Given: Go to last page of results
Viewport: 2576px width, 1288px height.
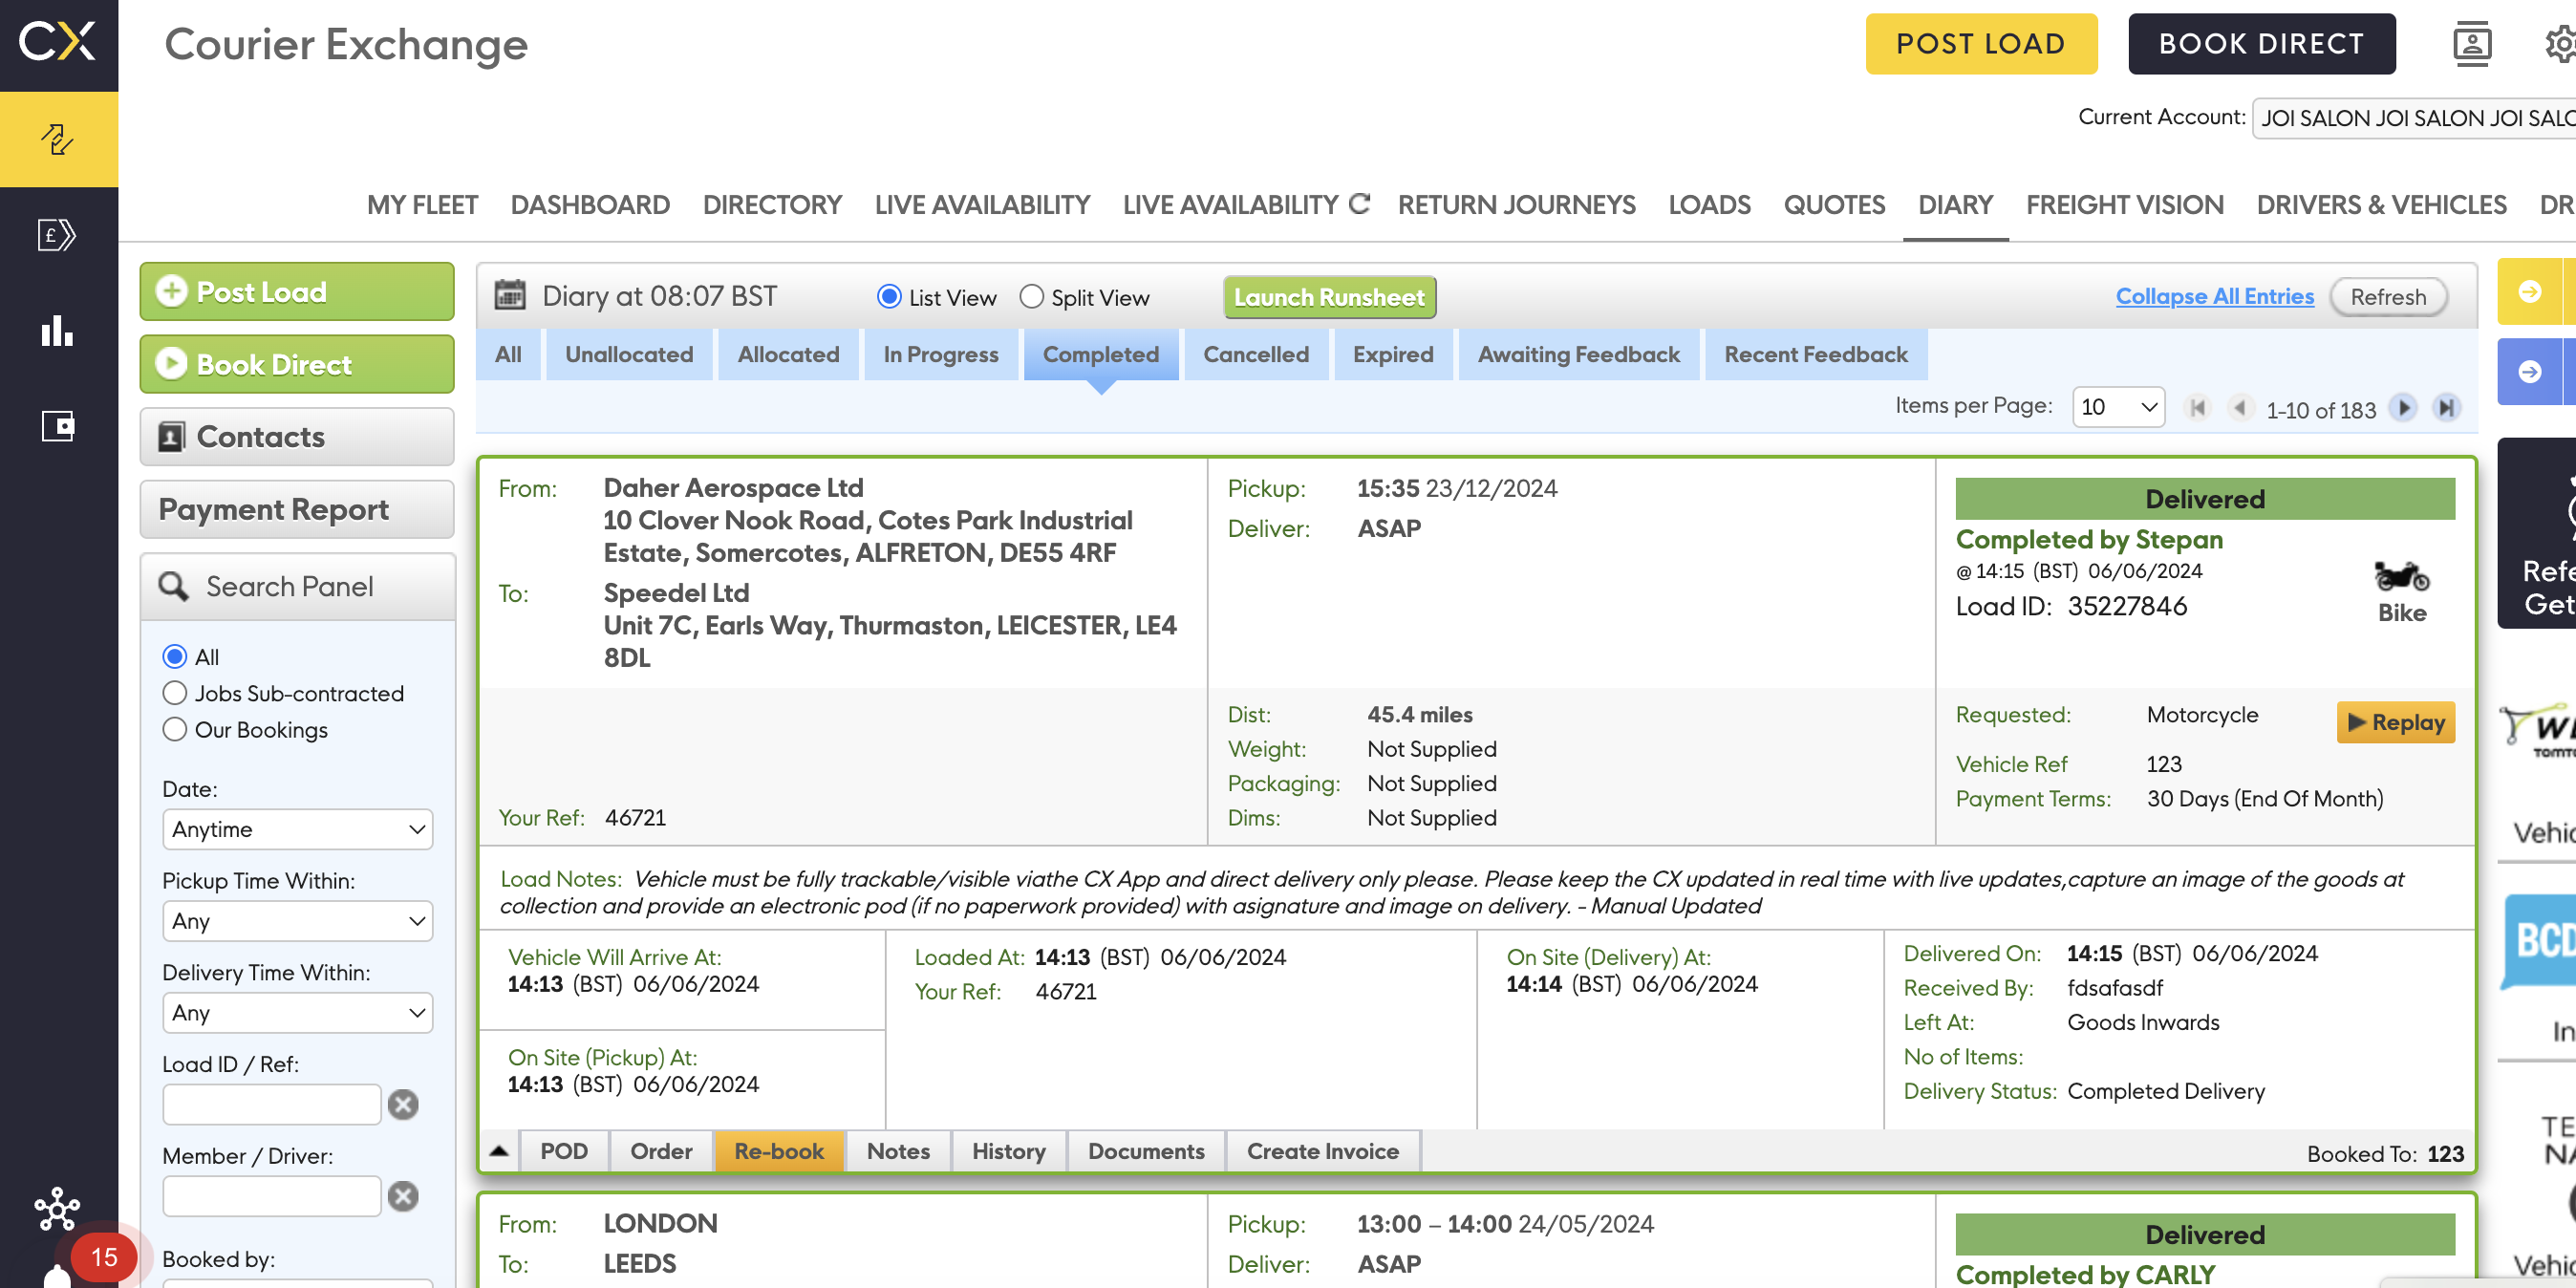Looking at the screenshot, I should (x=2446, y=408).
